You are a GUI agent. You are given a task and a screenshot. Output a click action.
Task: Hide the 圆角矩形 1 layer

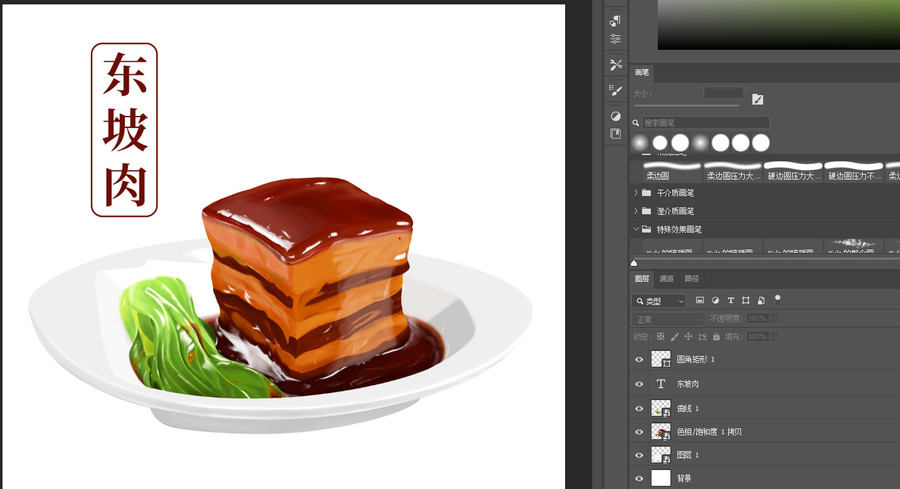639,360
